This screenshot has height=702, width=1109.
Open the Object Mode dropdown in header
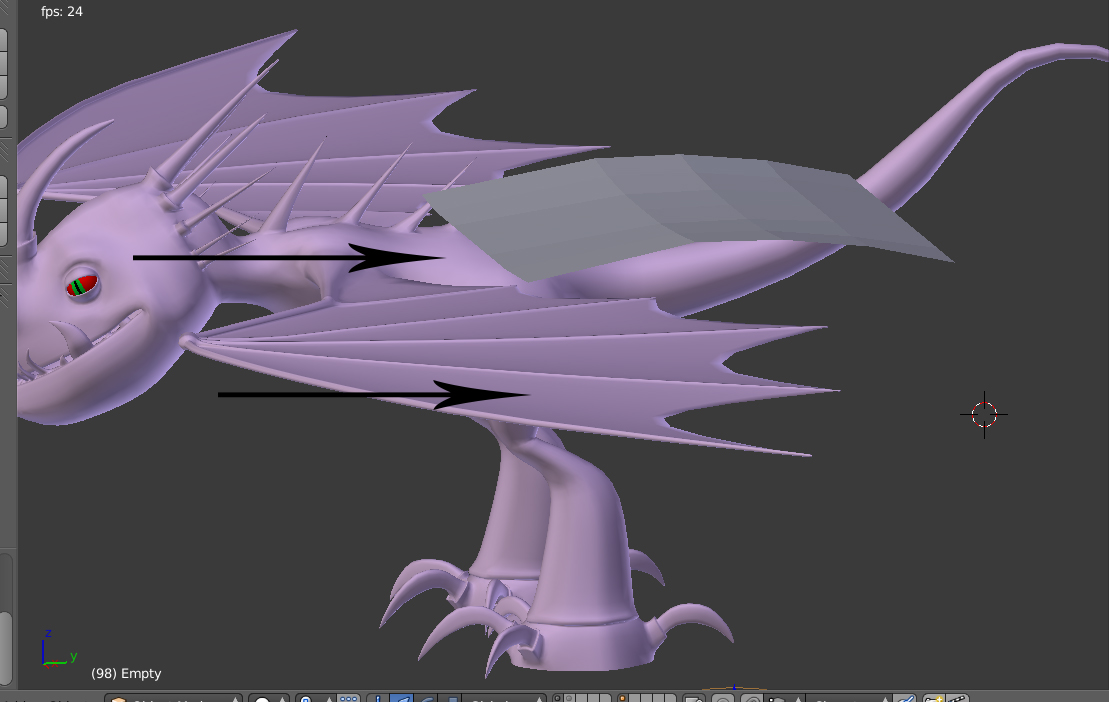[x=173, y=698]
